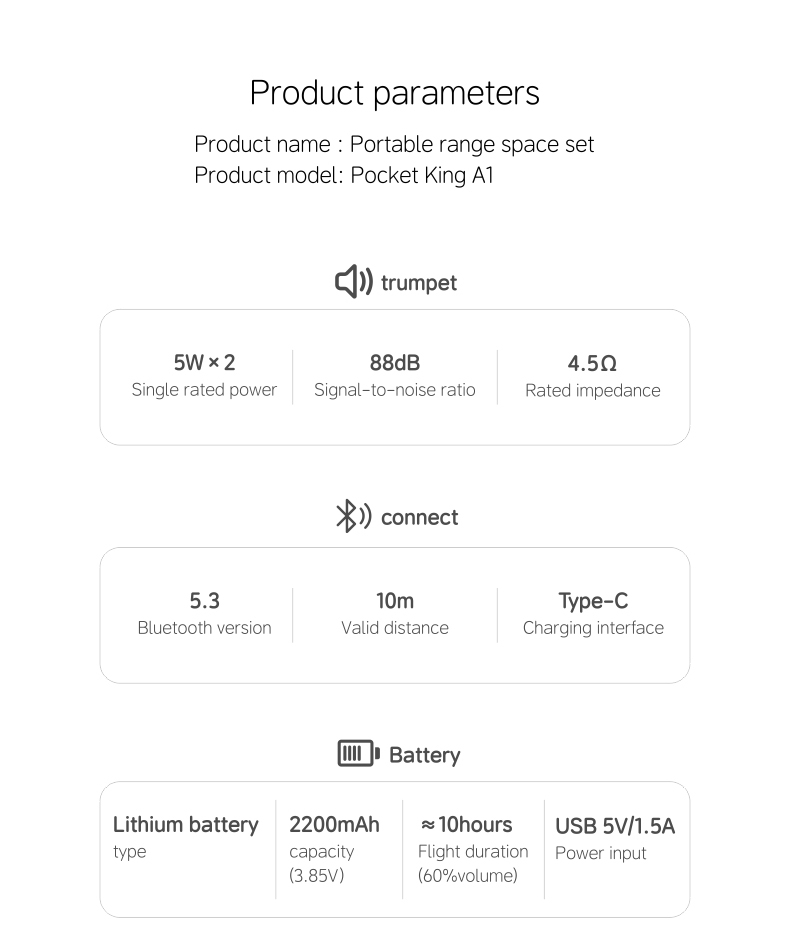This screenshot has height=940, width=790.
Task: Click the Product name line
Action: pyautogui.click(x=394, y=144)
